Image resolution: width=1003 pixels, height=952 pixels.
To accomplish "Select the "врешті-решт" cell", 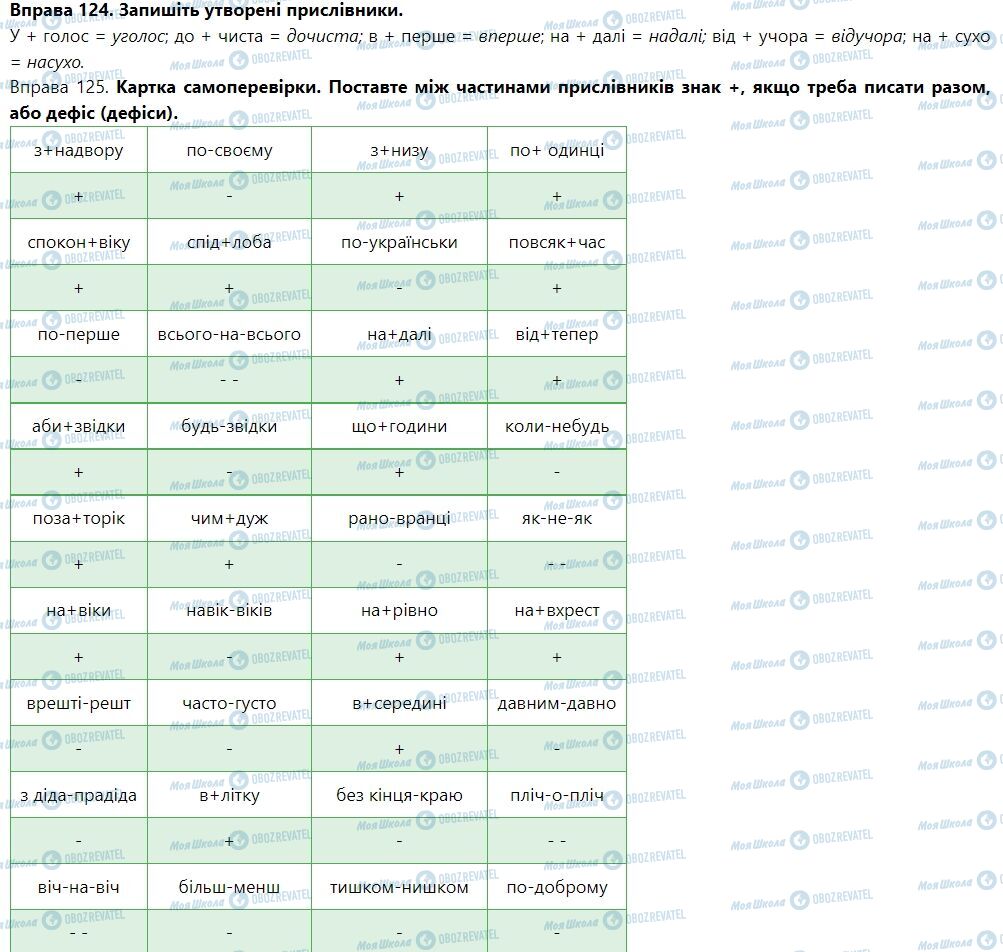I will [79, 703].
